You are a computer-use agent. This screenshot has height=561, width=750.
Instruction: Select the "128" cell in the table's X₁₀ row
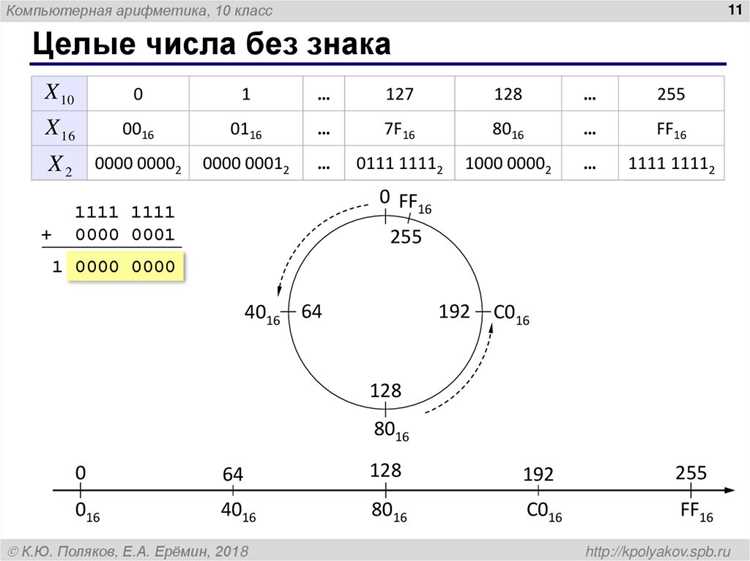point(508,93)
